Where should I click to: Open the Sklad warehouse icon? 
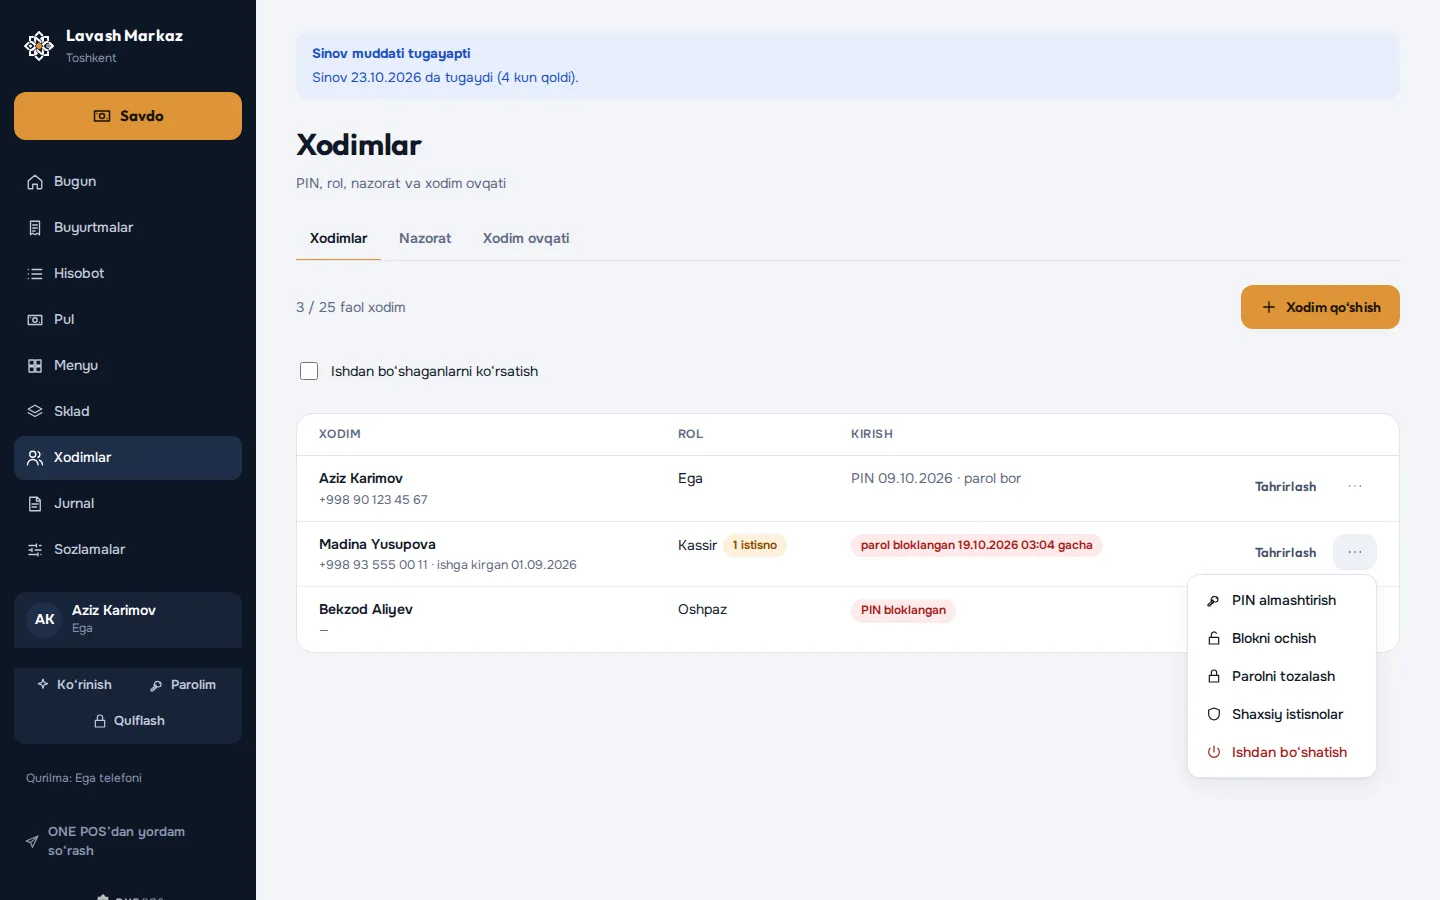[35, 412]
